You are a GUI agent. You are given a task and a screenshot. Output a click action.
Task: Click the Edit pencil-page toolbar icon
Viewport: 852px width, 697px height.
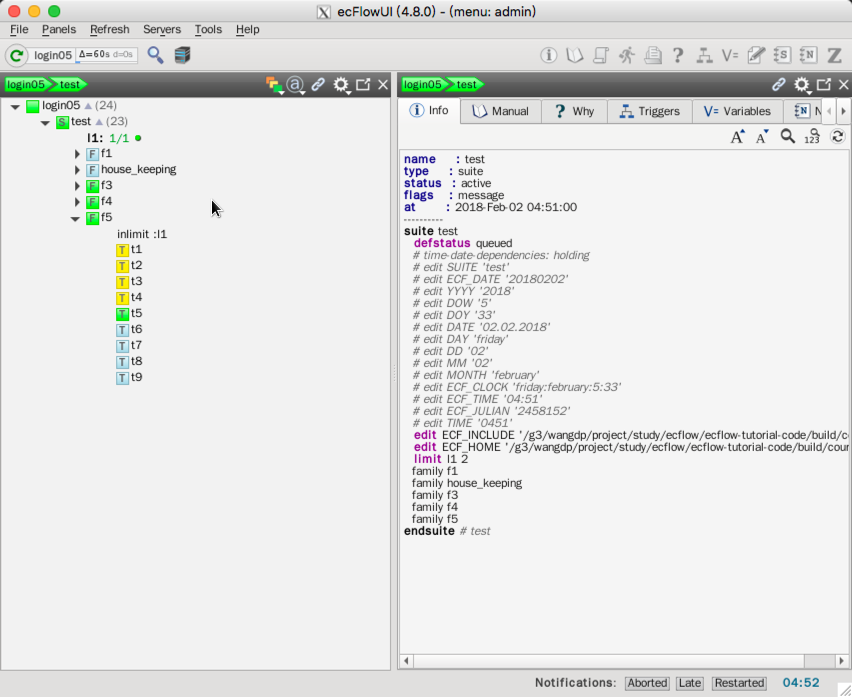tap(756, 55)
